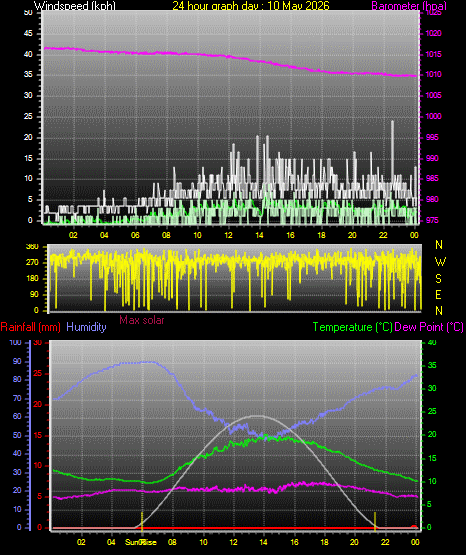Click the Dew Point (°C) legend label

pyautogui.click(x=429, y=327)
